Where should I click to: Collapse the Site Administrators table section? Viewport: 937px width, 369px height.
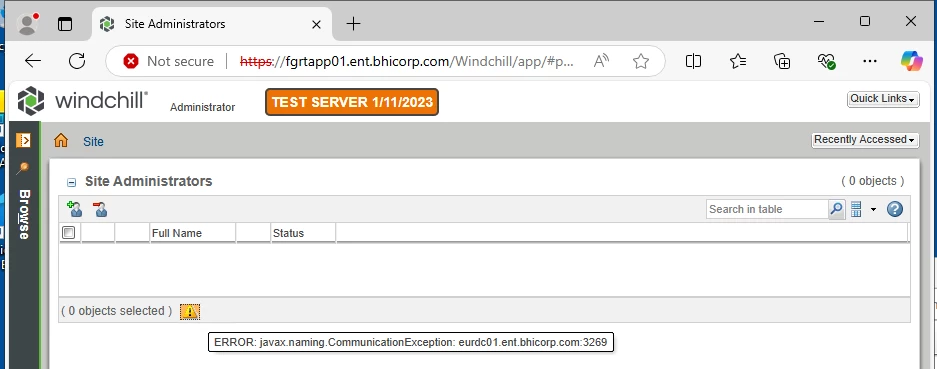click(x=72, y=182)
